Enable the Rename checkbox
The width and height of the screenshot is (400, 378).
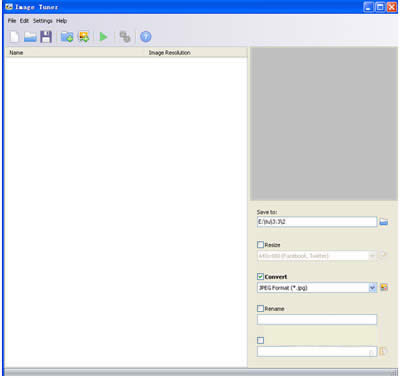(x=260, y=309)
